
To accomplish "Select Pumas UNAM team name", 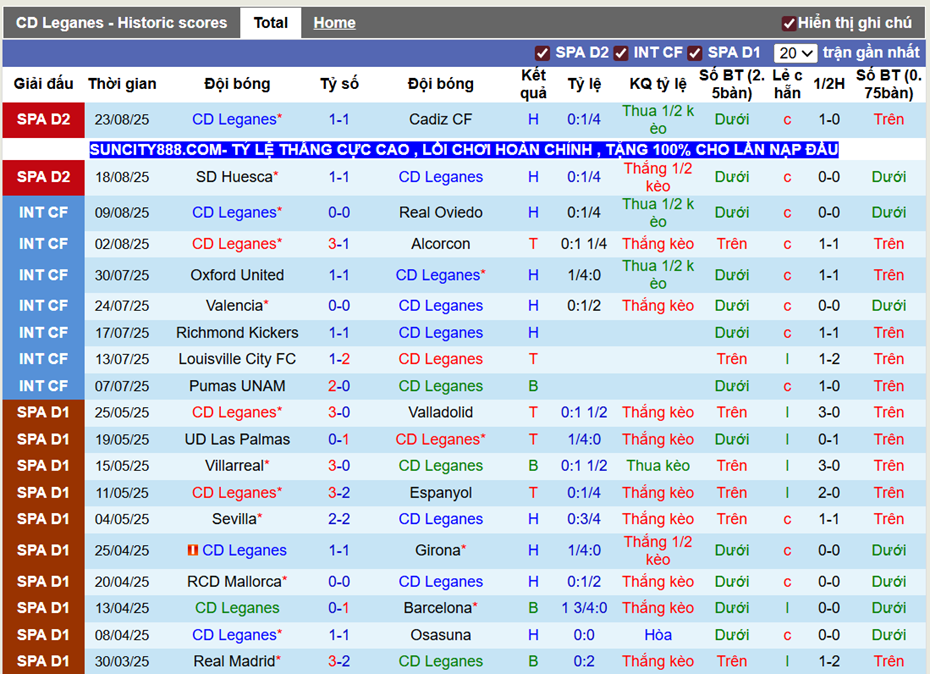I will coord(237,386).
